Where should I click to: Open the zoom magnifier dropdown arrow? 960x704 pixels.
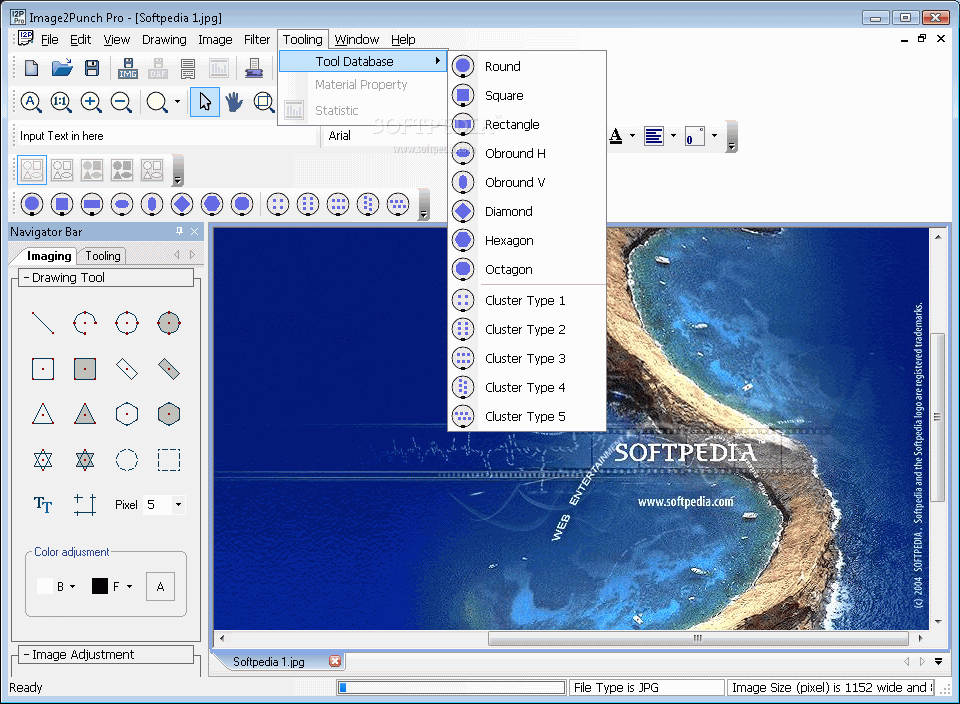click(x=178, y=102)
